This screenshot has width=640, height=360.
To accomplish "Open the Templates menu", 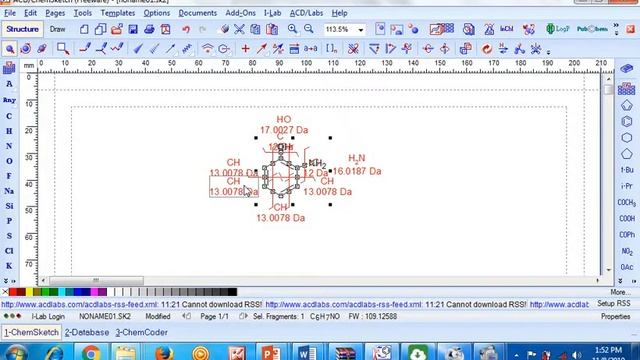I will coord(118,13).
